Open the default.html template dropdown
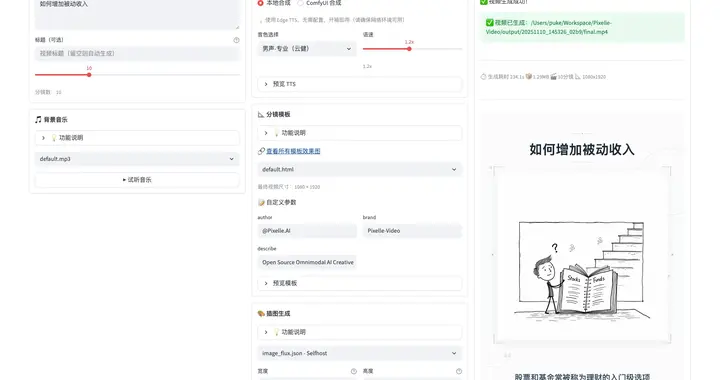 tap(360, 169)
